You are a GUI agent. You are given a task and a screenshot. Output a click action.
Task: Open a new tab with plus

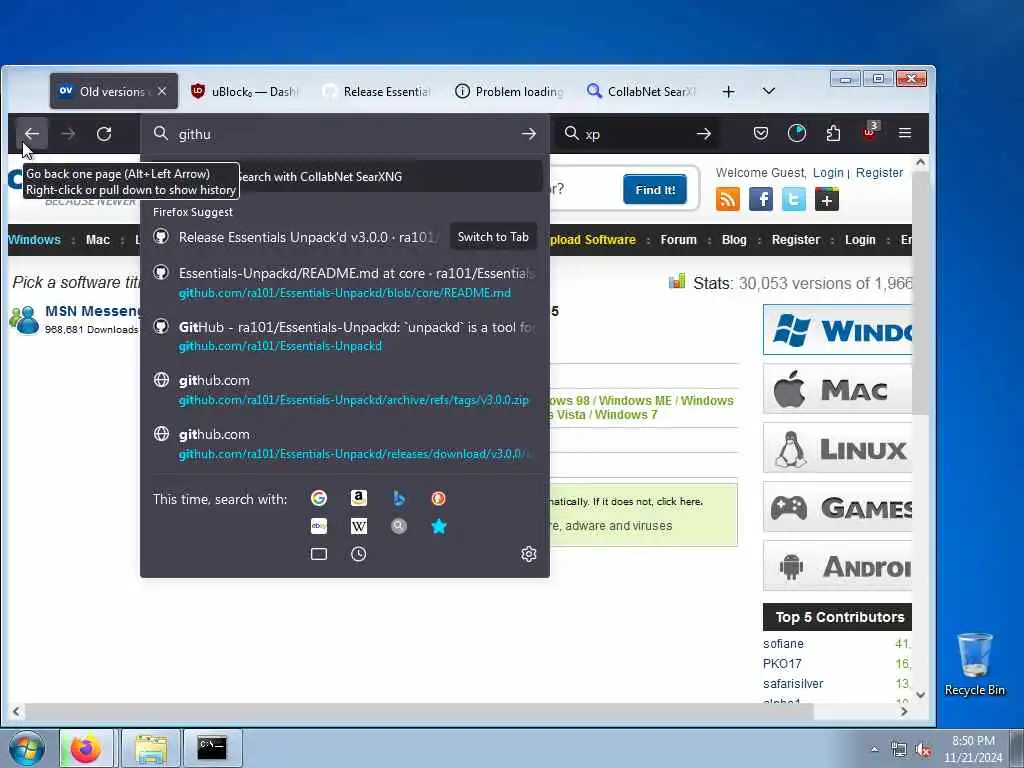click(728, 91)
